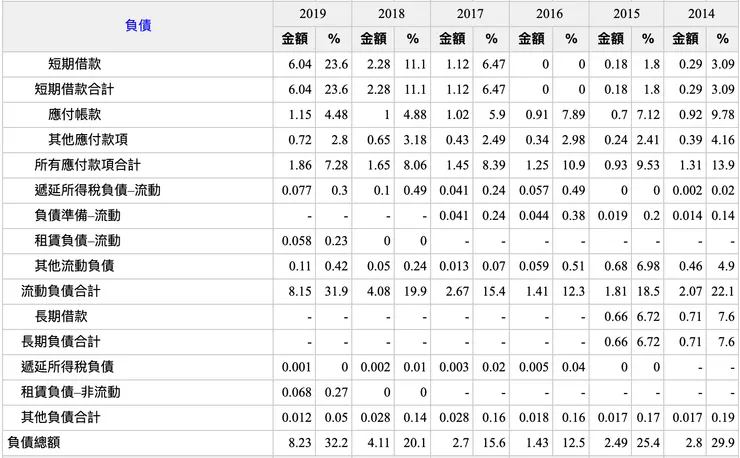Select 2014 其他流動負債 amount 0.46
The width and height of the screenshot is (740, 458).
point(691,266)
